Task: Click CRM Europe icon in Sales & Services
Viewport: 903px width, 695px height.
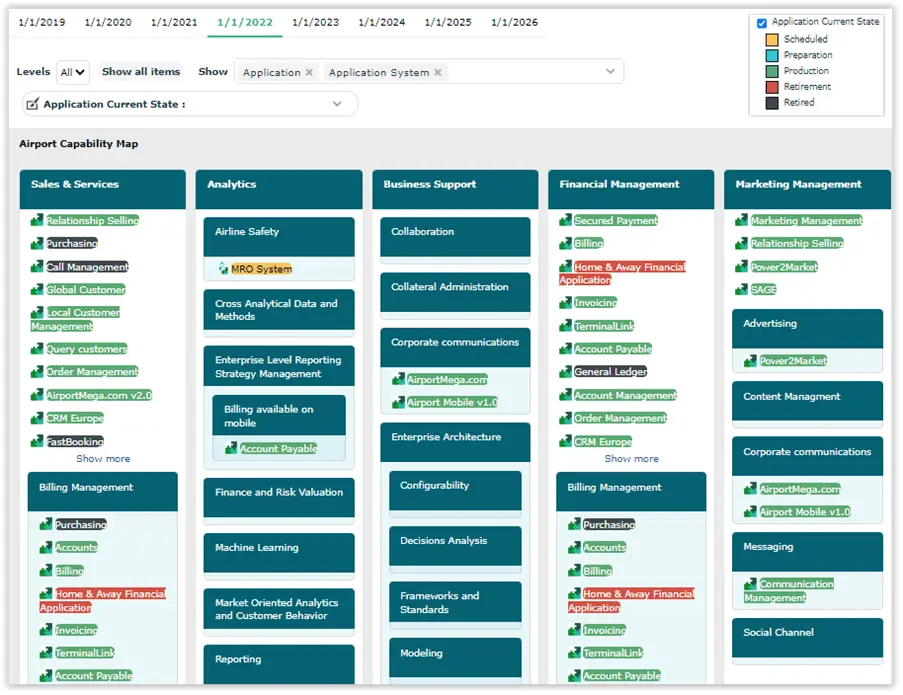Action: [x=37, y=418]
